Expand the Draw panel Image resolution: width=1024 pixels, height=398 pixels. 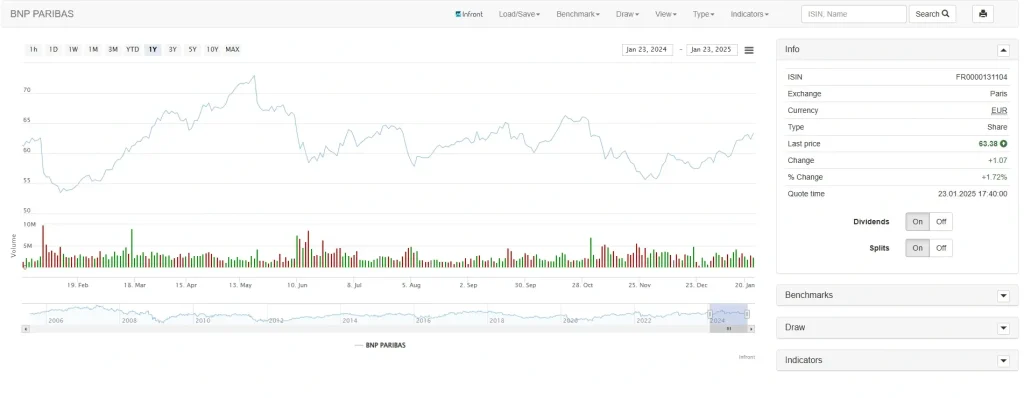click(x=1004, y=328)
